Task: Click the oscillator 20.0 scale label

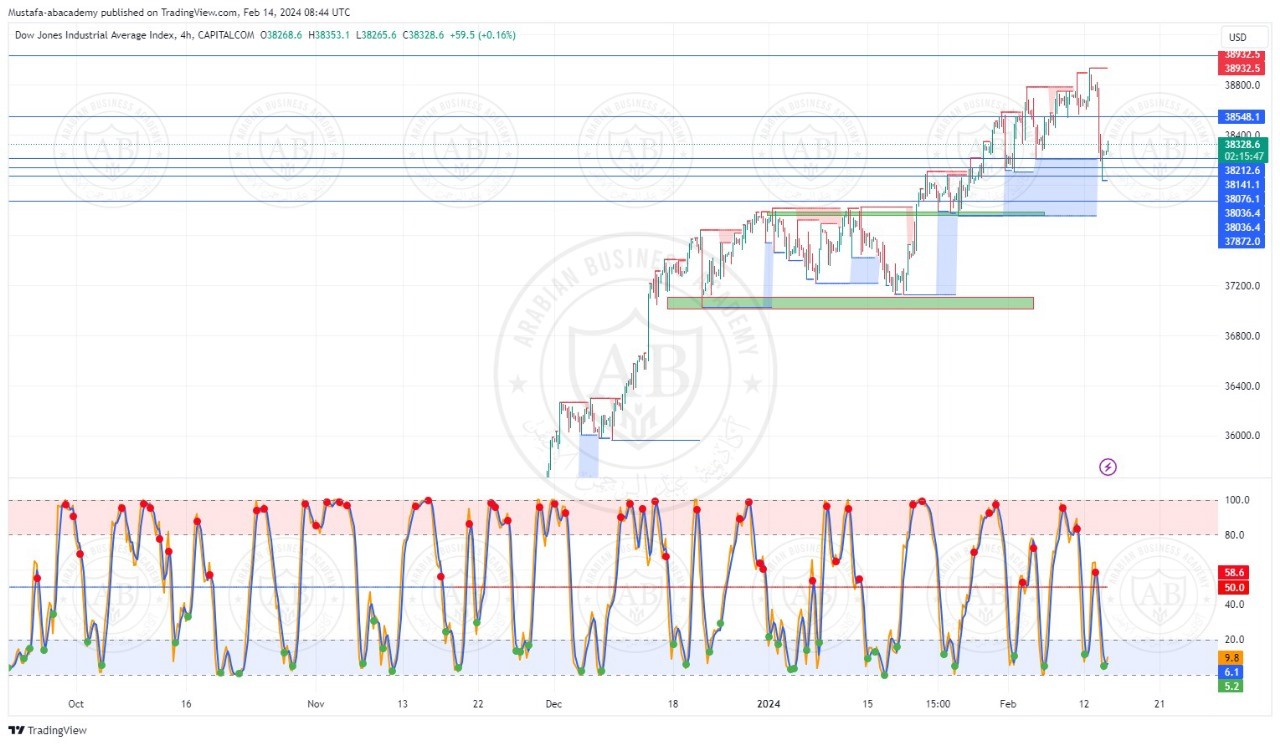Action: tap(1233, 640)
